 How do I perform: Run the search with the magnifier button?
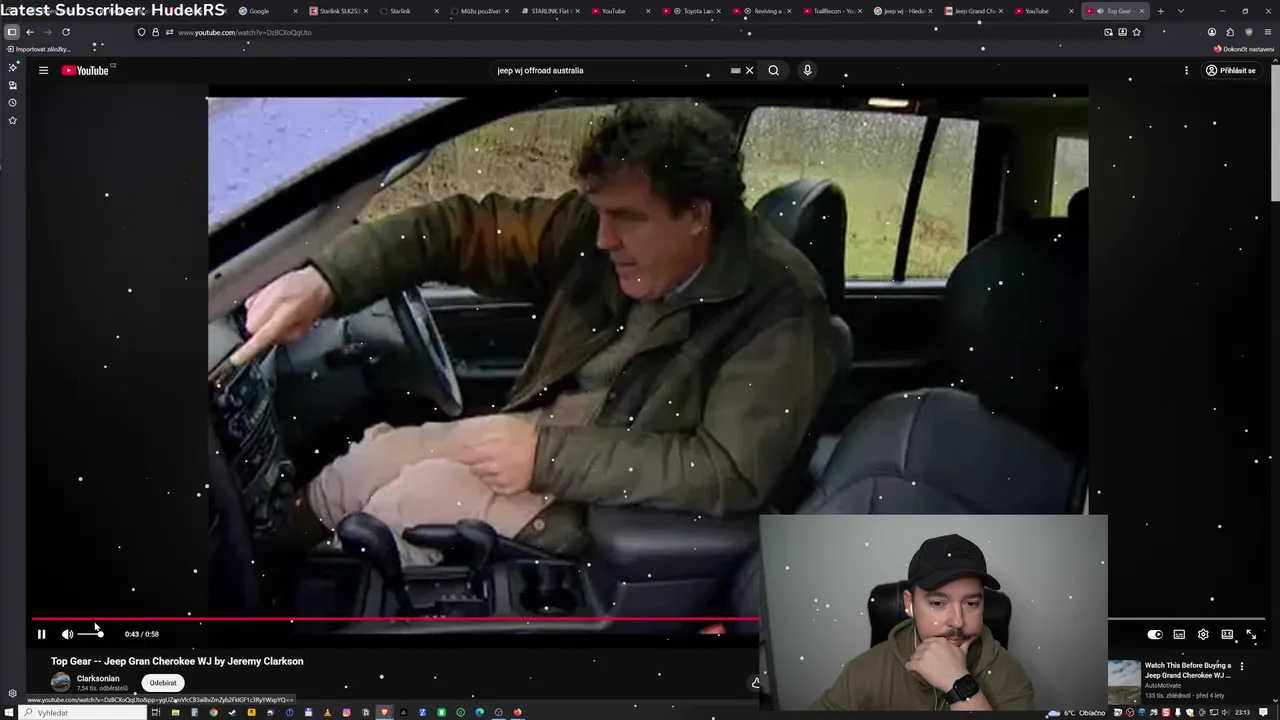pos(773,70)
